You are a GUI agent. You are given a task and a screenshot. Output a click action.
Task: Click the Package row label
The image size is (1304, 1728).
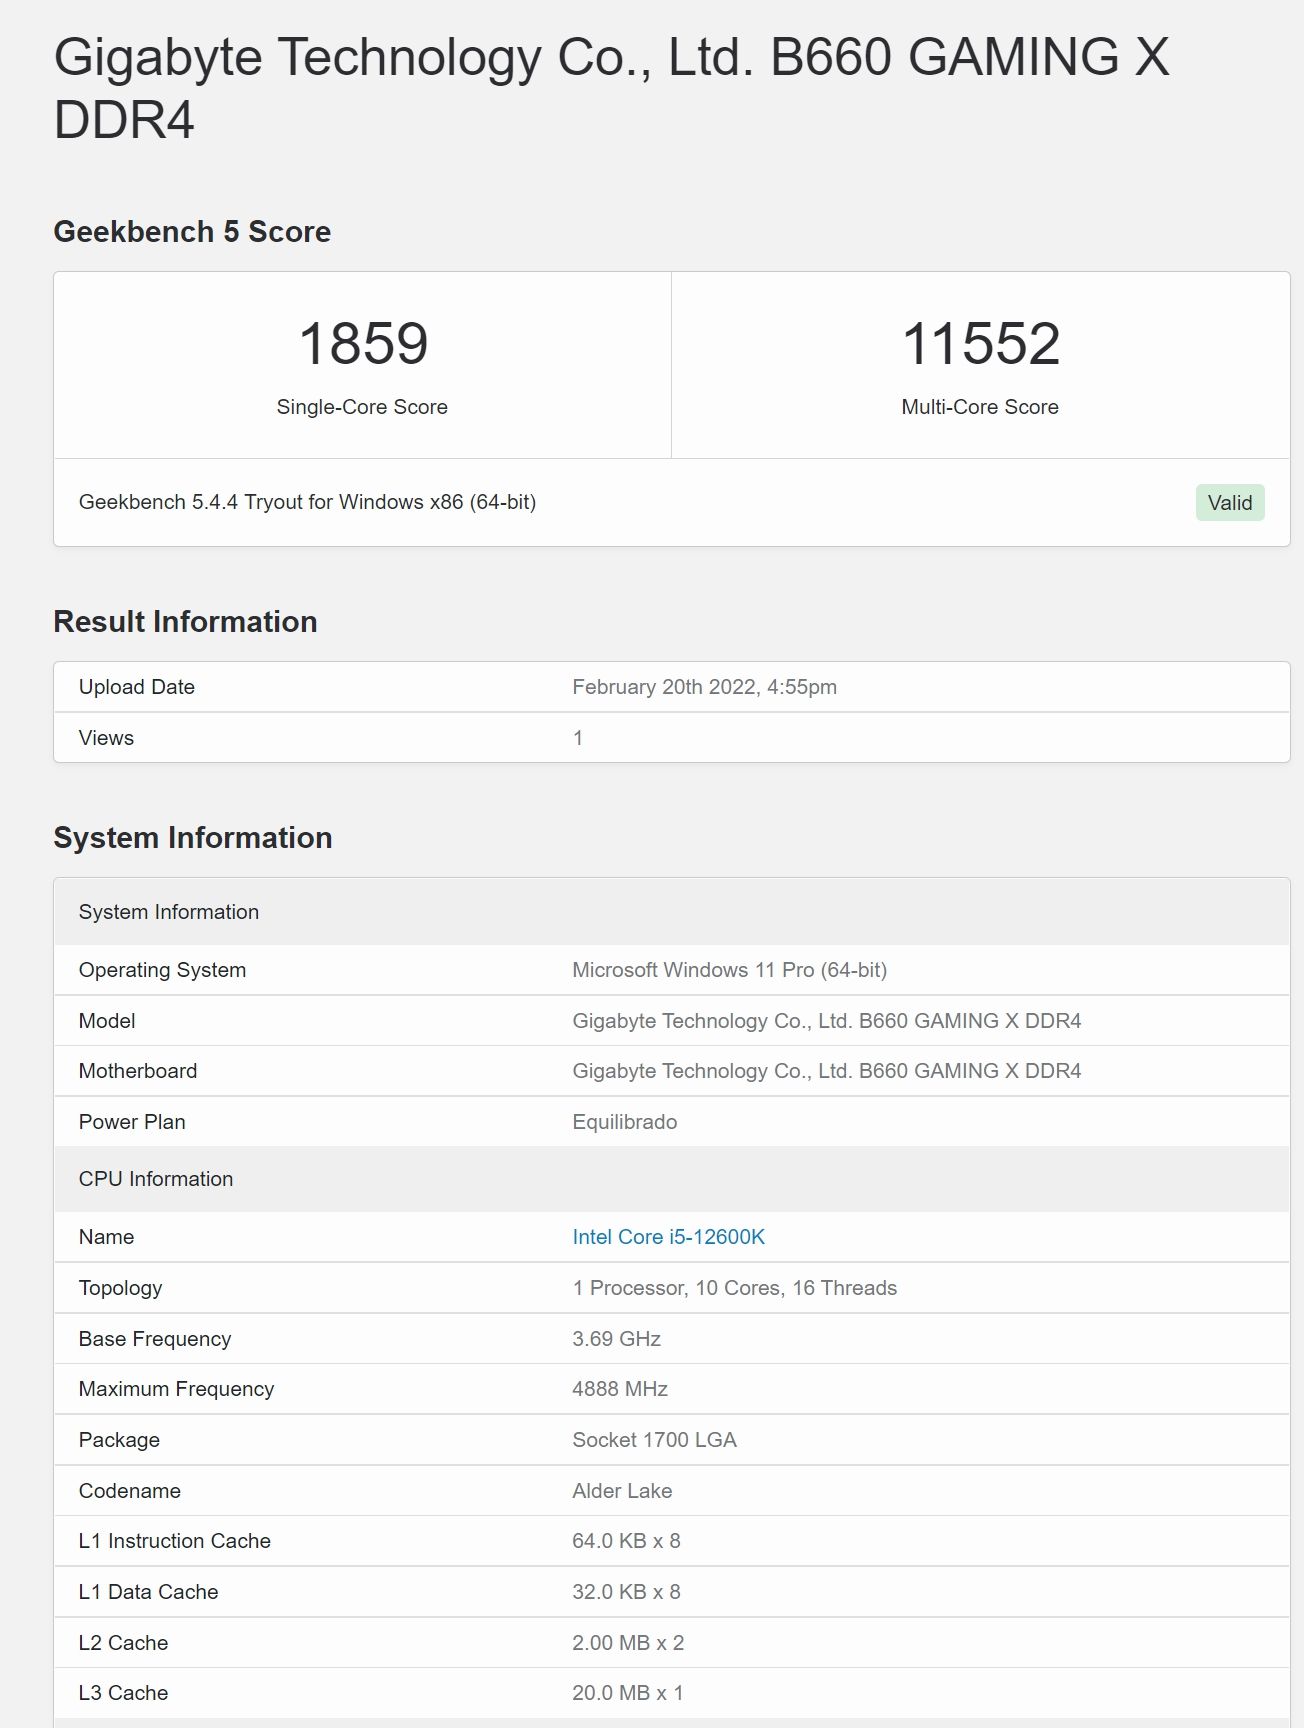(119, 1440)
